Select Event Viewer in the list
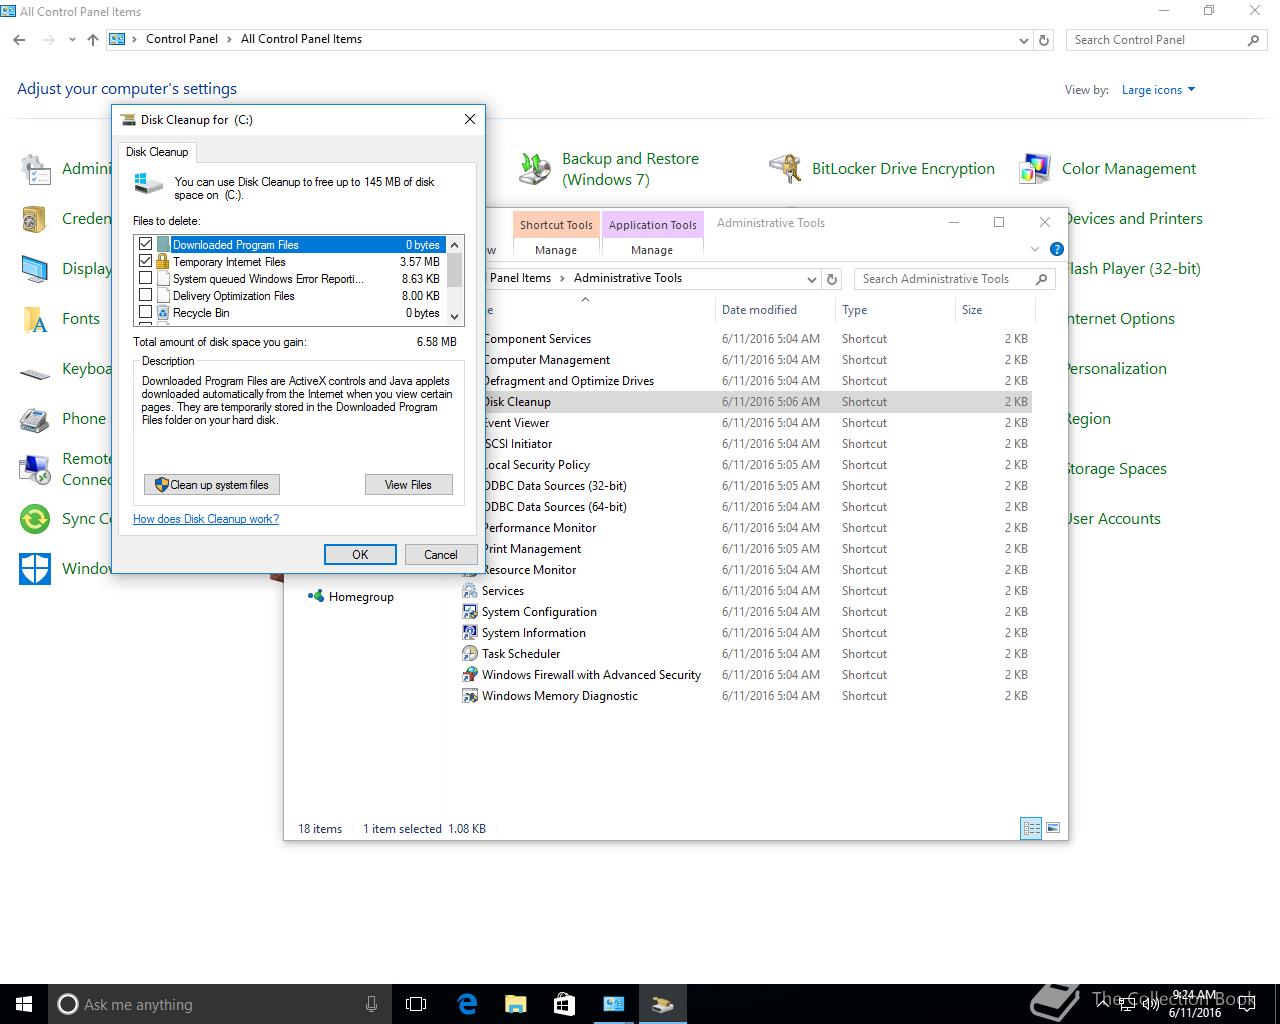 pos(758,423)
